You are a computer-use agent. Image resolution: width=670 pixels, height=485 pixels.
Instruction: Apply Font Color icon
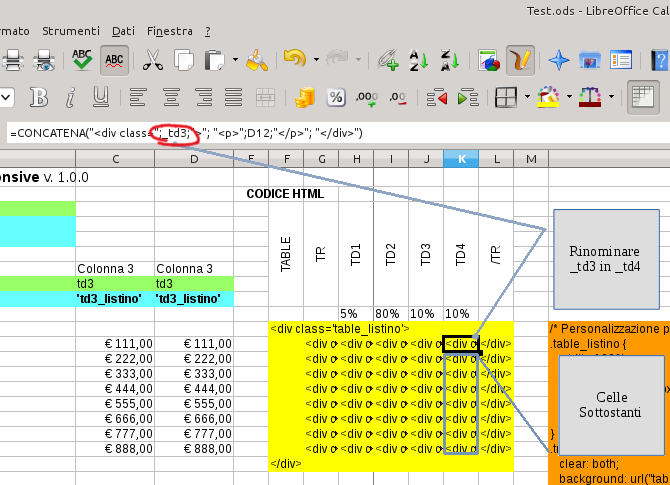point(590,97)
